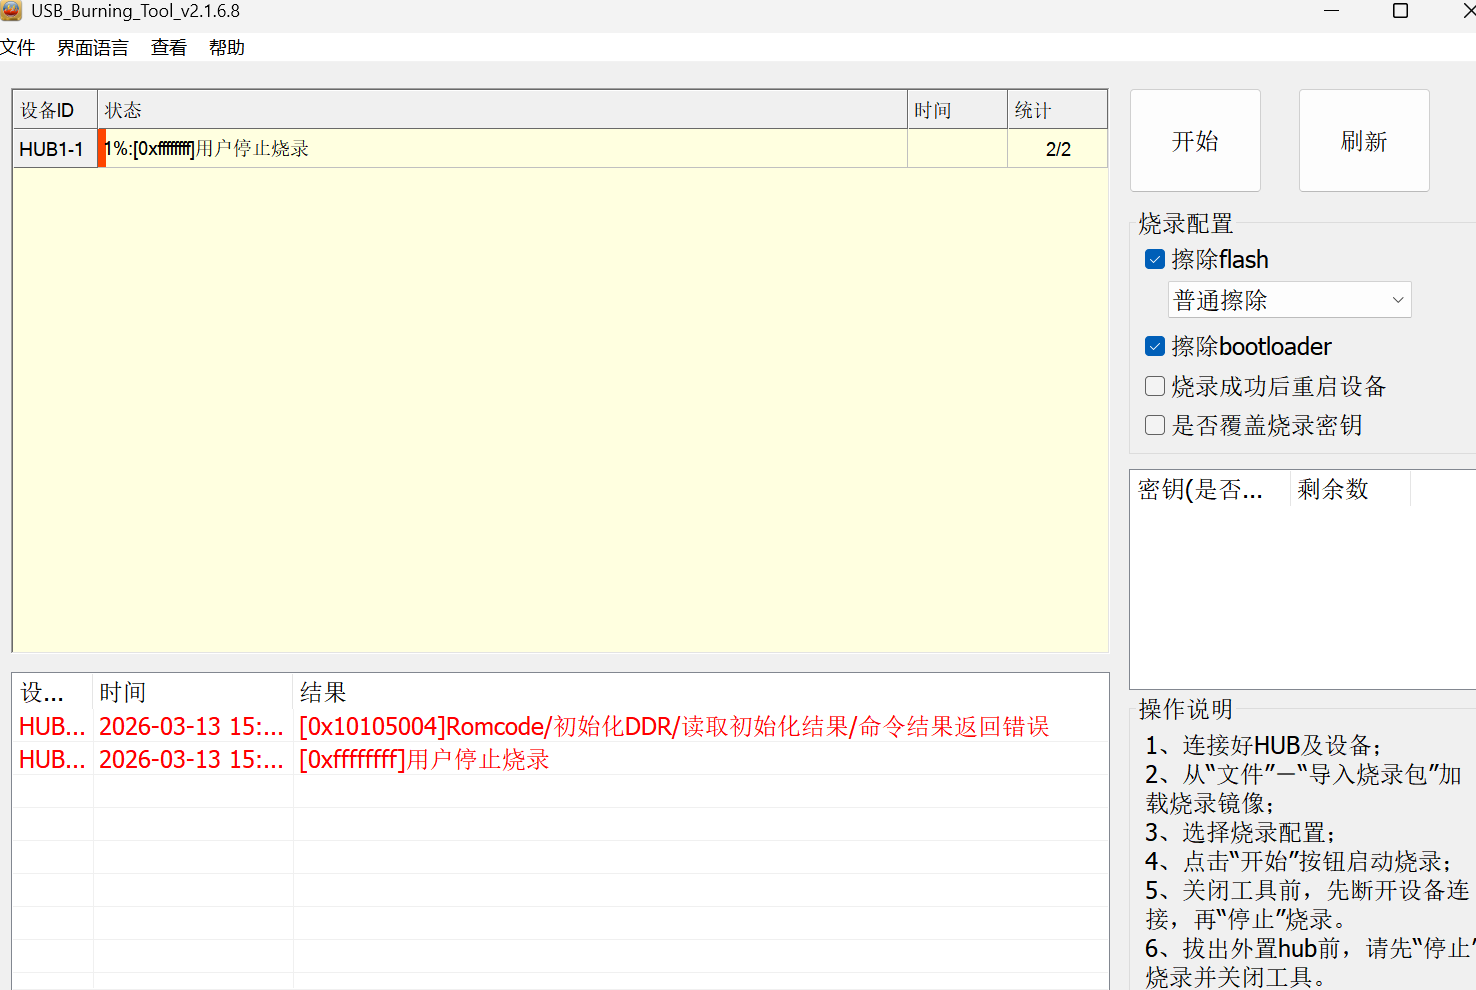Click the 设备ID column header
This screenshot has height=990, width=1476.
click(55, 110)
